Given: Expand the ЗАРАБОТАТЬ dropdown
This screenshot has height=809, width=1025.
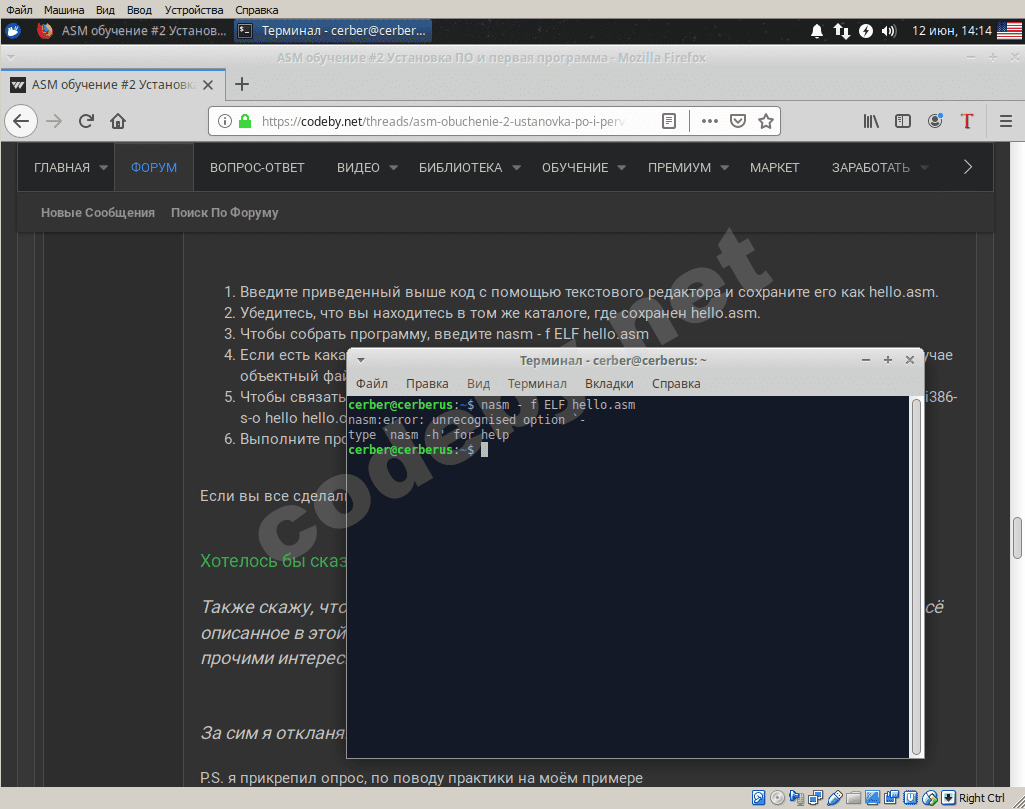Looking at the screenshot, I should click(x=924, y=167).
